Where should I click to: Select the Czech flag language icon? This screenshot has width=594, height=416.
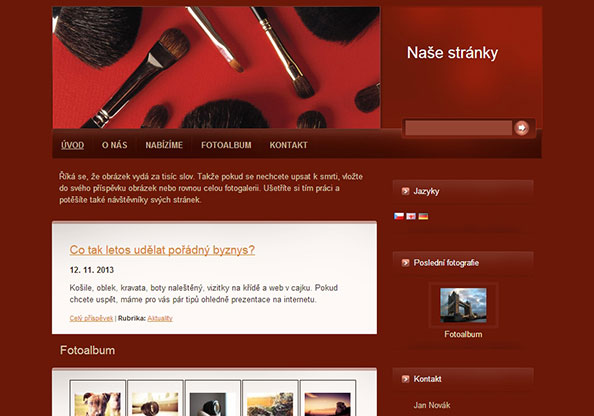(x=399, y=216)
